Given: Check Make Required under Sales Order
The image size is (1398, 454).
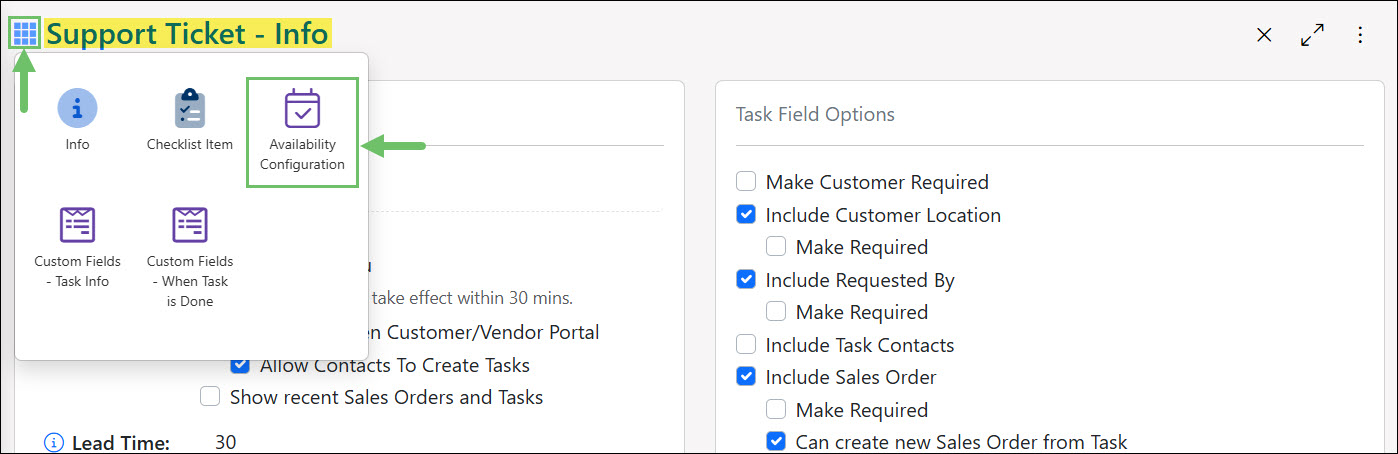Looking at the screenshot, I should (x=776, y=410).
